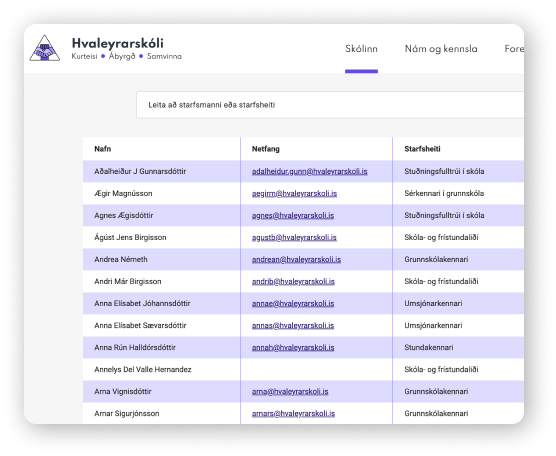Click the Starfsheiti column header

pyautogui.click(x=422, y=149)
